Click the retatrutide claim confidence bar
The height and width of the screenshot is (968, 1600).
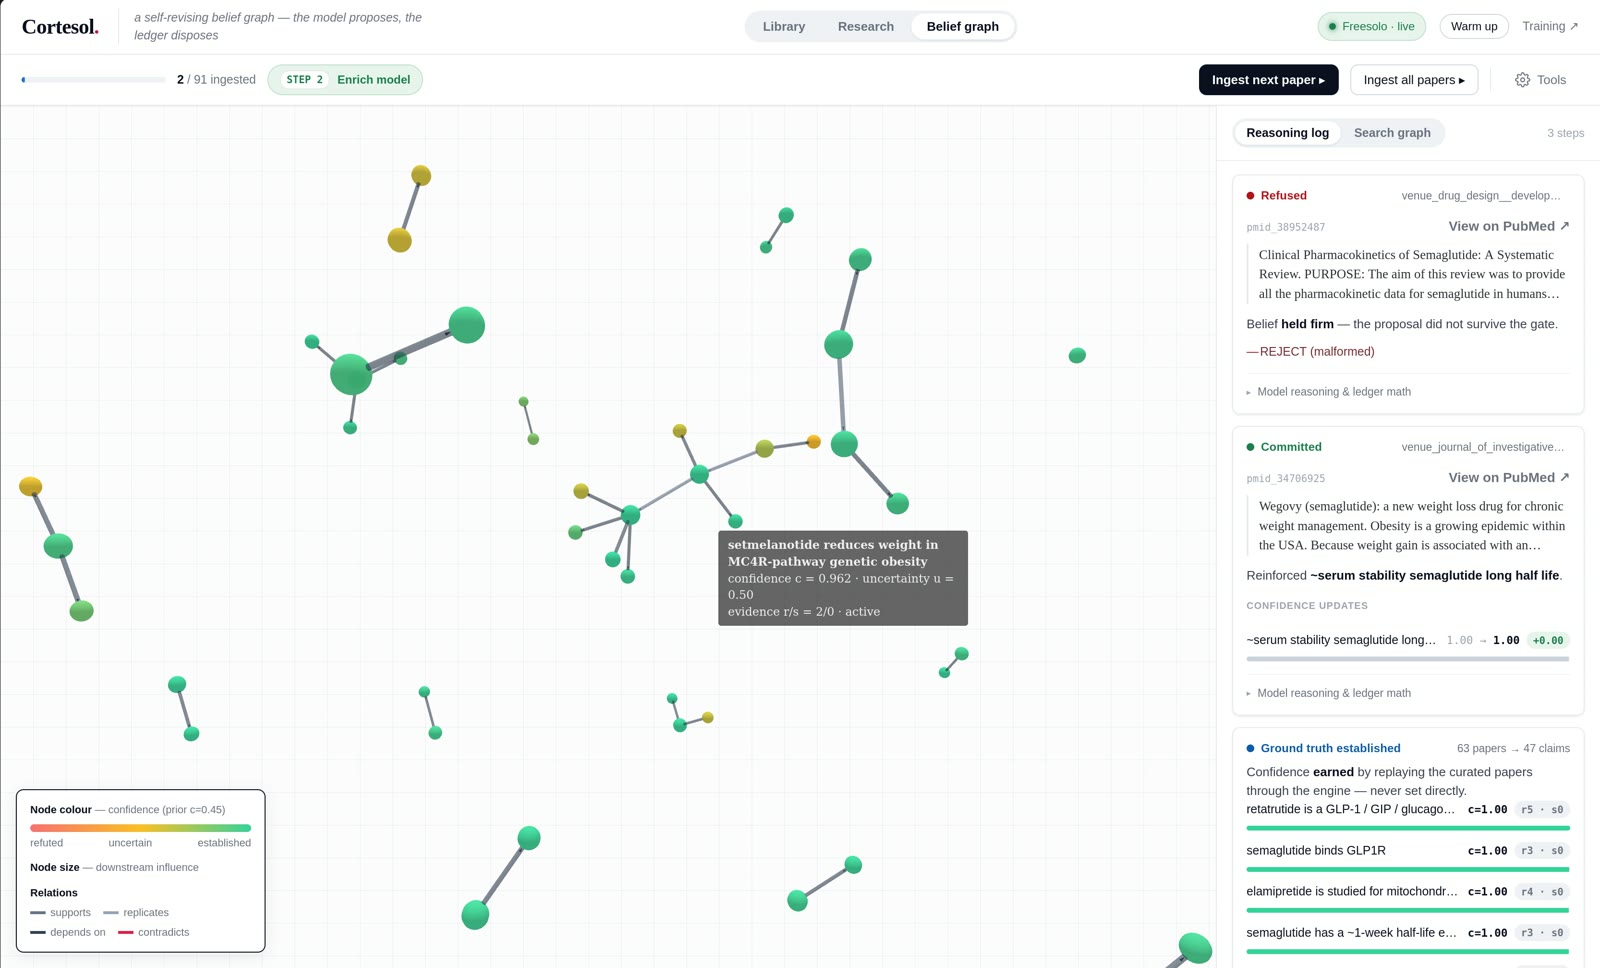1407,828
